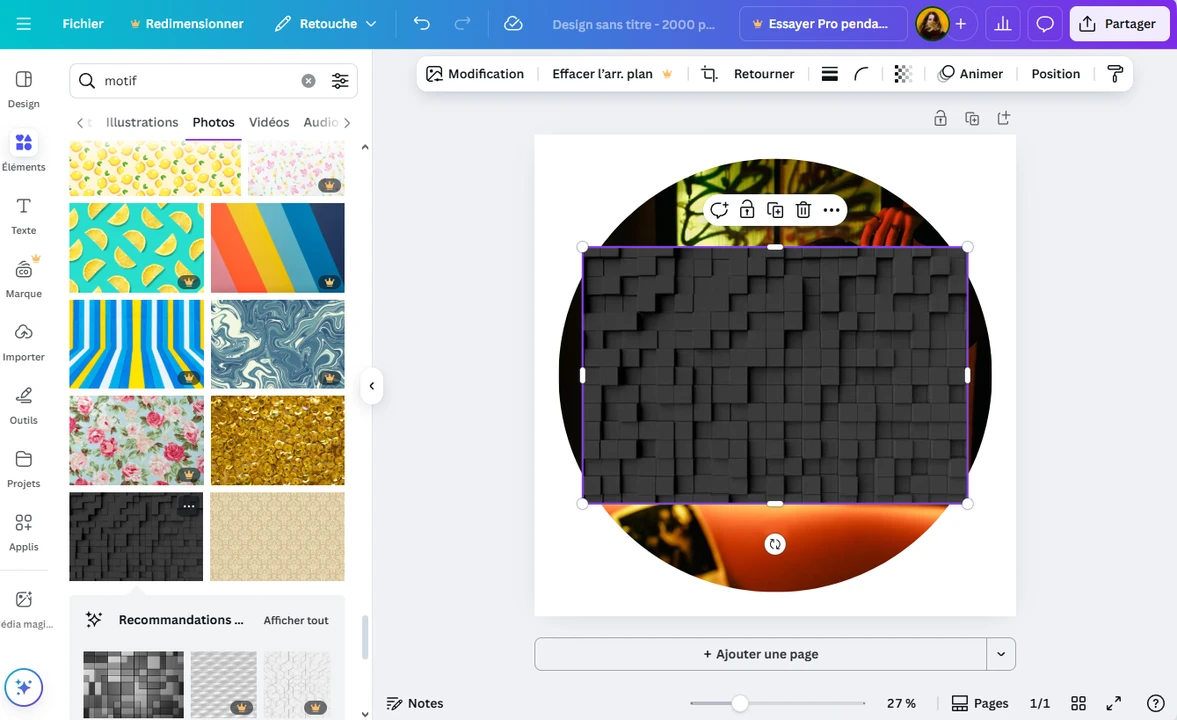Viewport: 1177px width, 720px height.
Task: Undo the last action
Action: [x=421, y=24]
